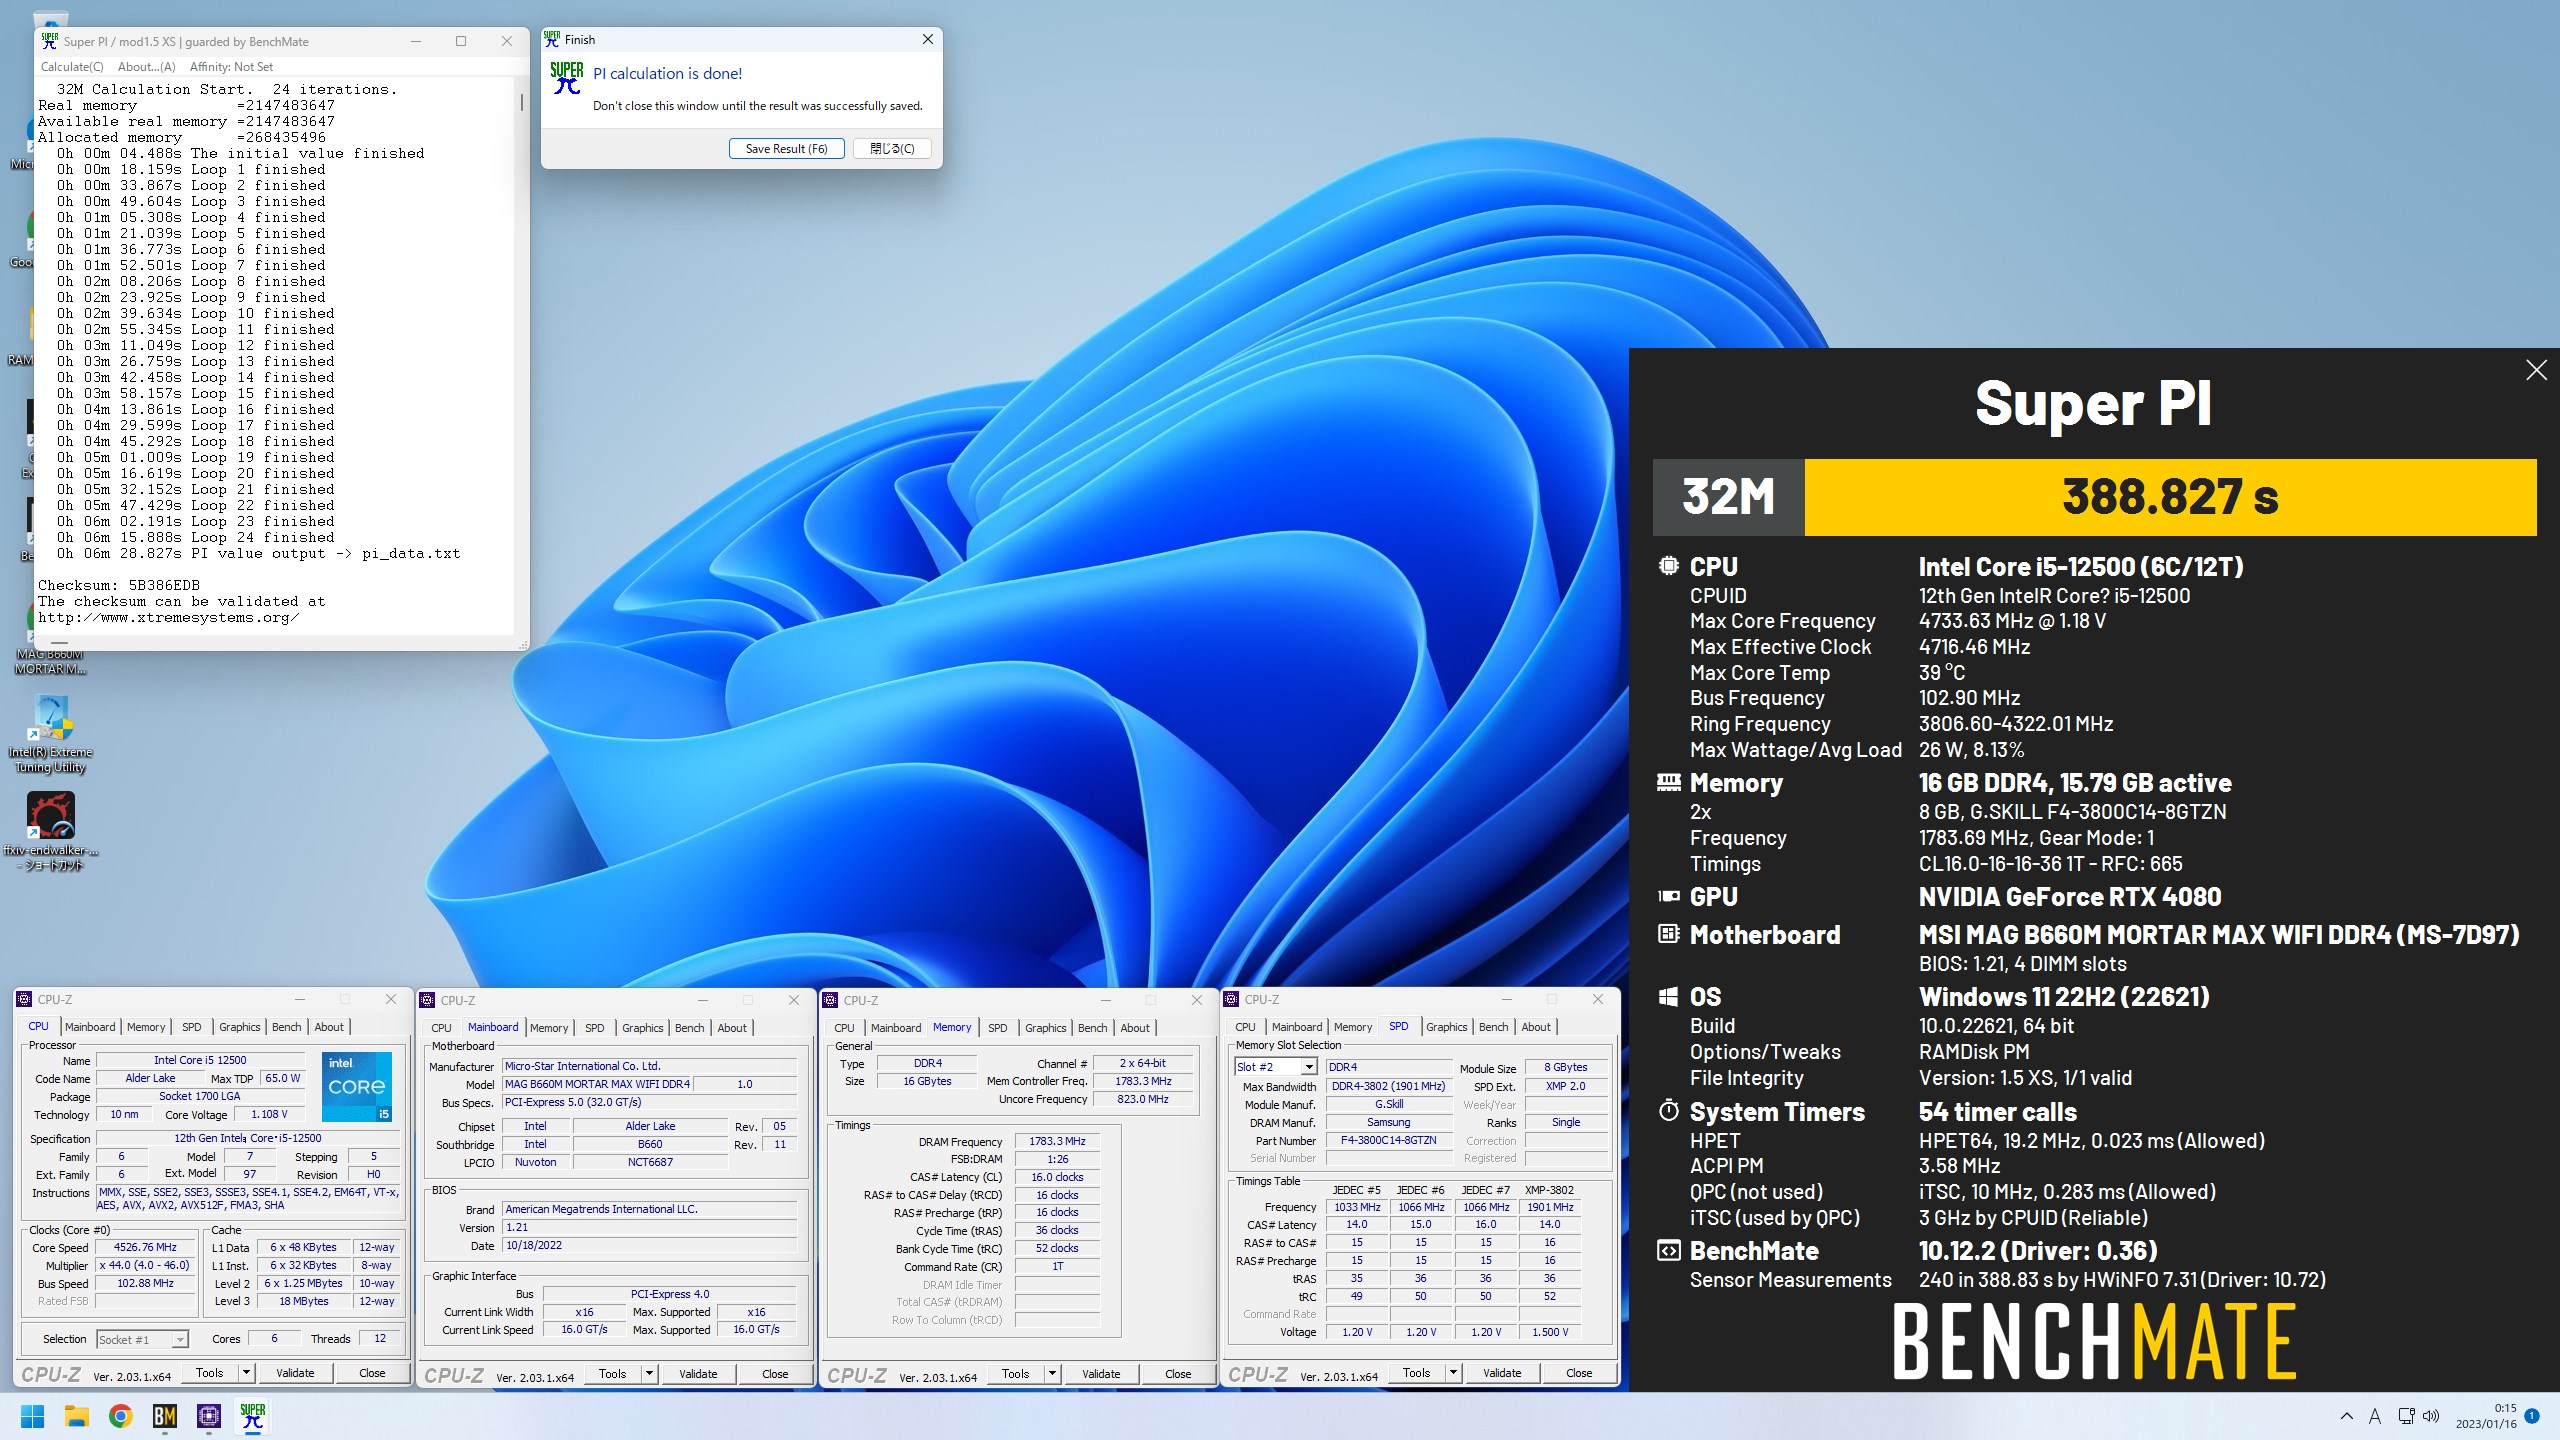Click the first CPU-Z window title icon
2560x1440 pixels.
click(x=25, y=999)
